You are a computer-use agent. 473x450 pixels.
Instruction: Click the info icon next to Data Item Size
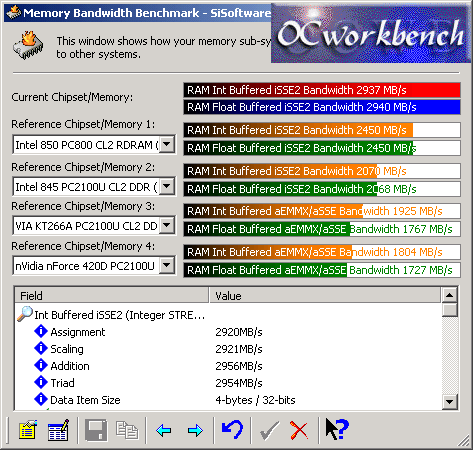[41, 399]
